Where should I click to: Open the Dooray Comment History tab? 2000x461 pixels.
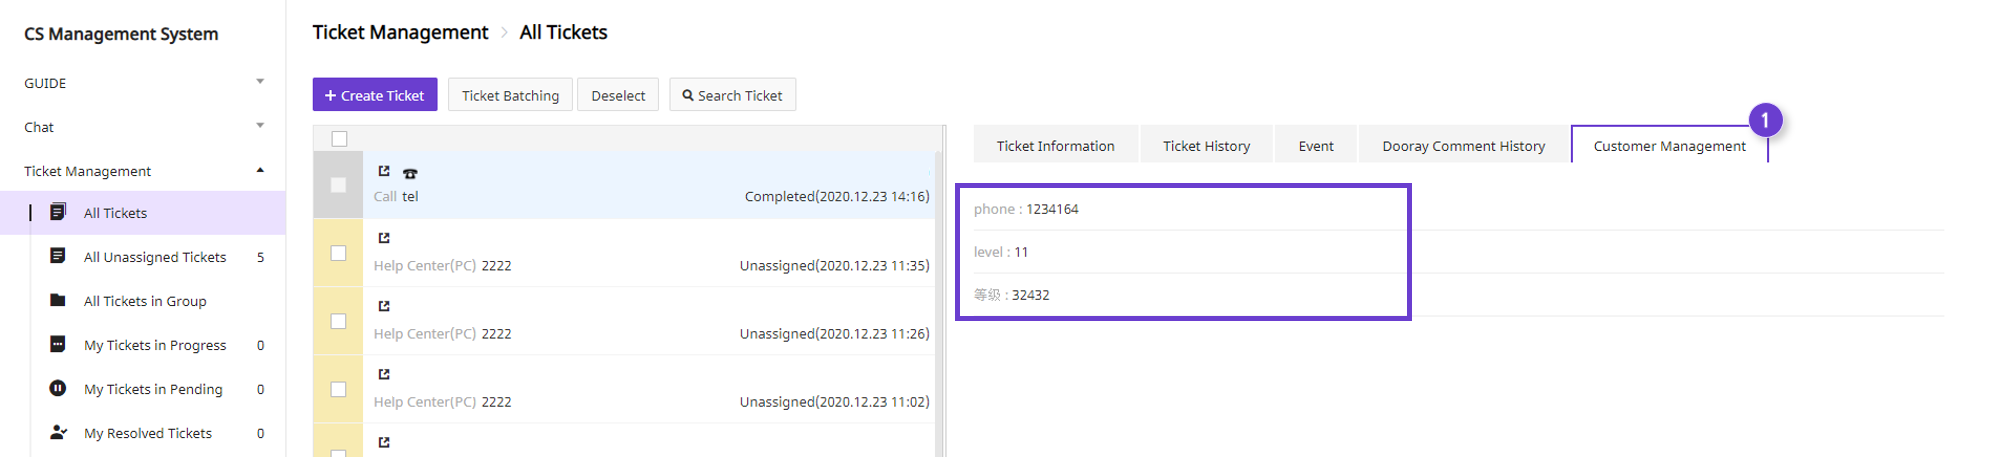[1463, 145]
